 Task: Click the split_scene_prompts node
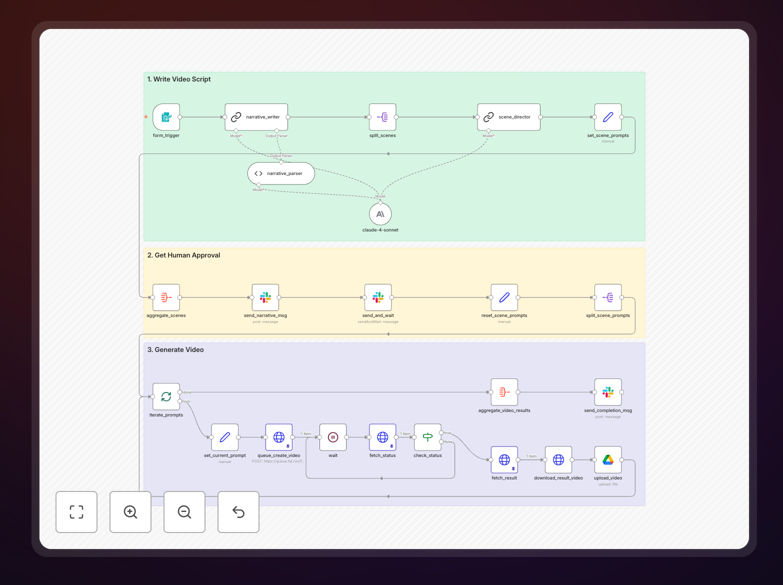[x=608, y=297]
